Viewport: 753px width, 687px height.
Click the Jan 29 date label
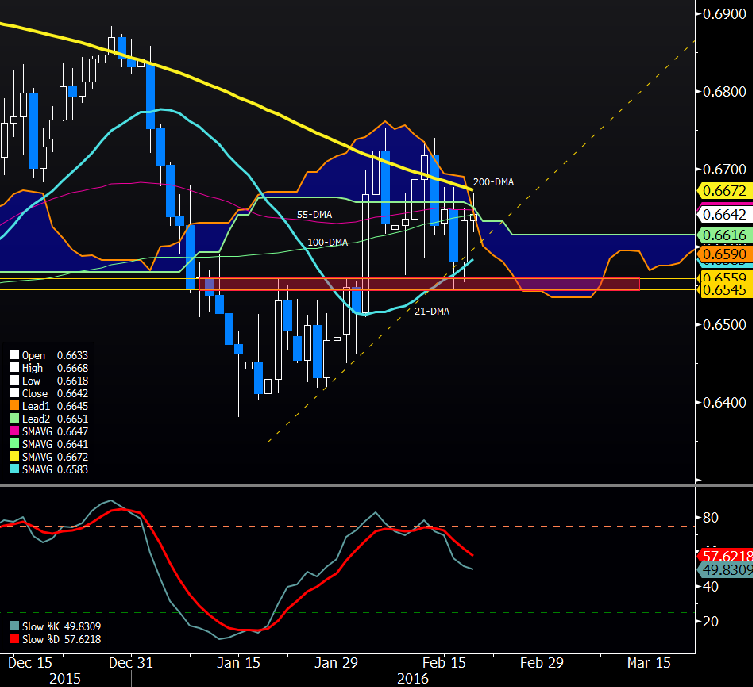336,663
